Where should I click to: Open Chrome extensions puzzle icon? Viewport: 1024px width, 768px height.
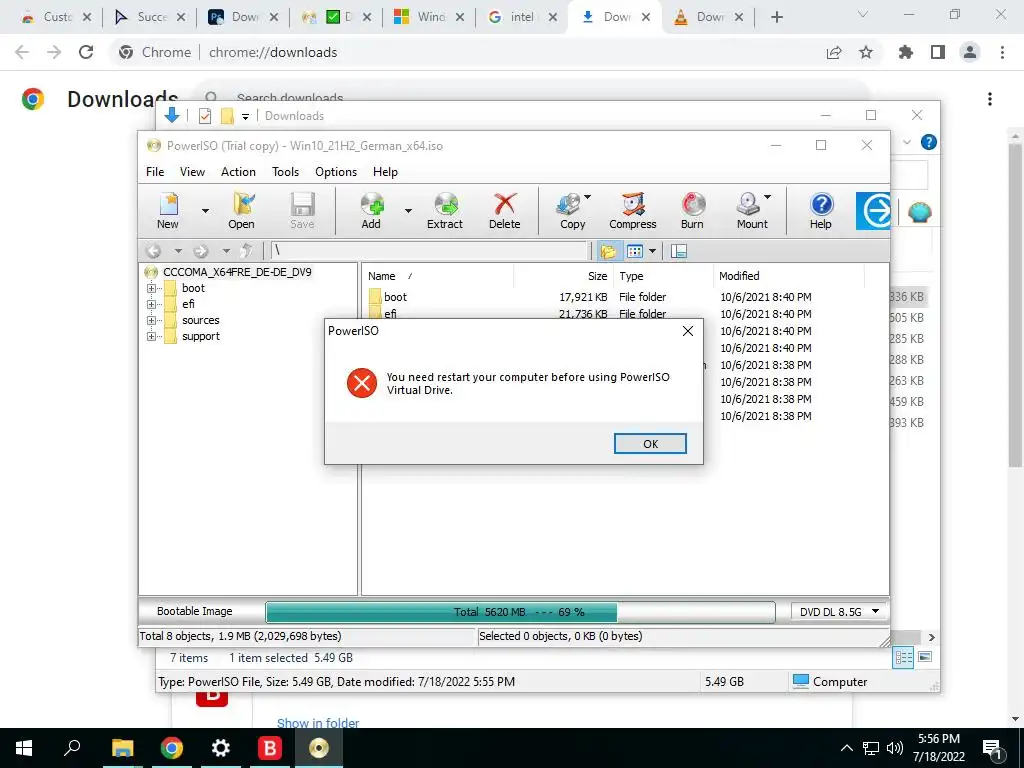906,52
